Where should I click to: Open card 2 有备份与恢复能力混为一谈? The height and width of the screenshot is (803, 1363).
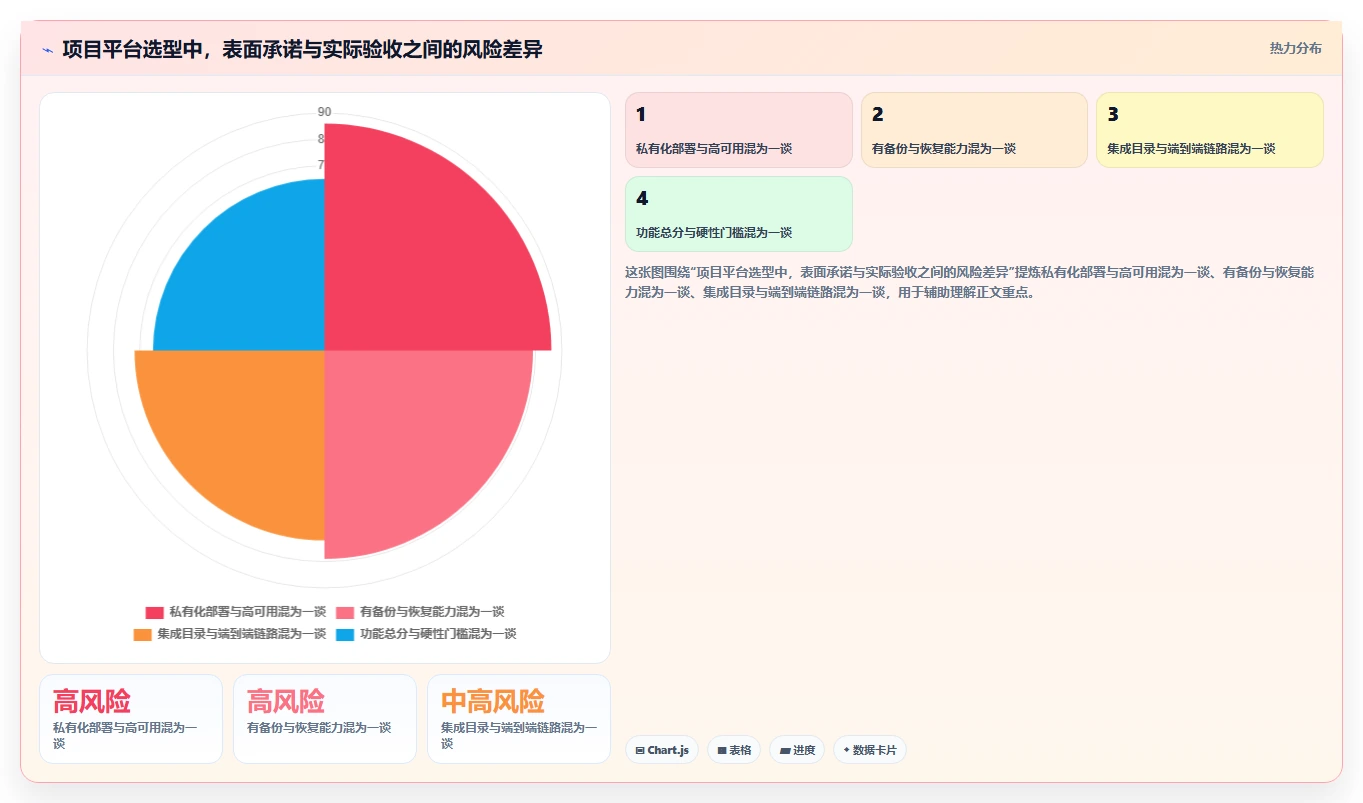[974, 130]
